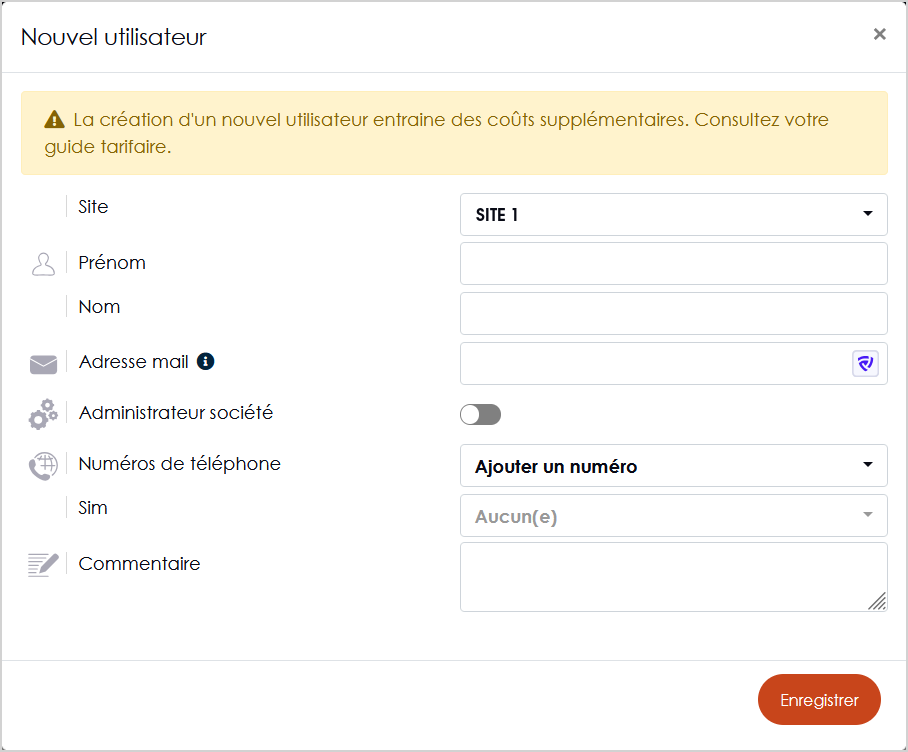908x752 pixels.
Task: Click the user silhouette icon beside Prénom
Action: coord(43,264)
